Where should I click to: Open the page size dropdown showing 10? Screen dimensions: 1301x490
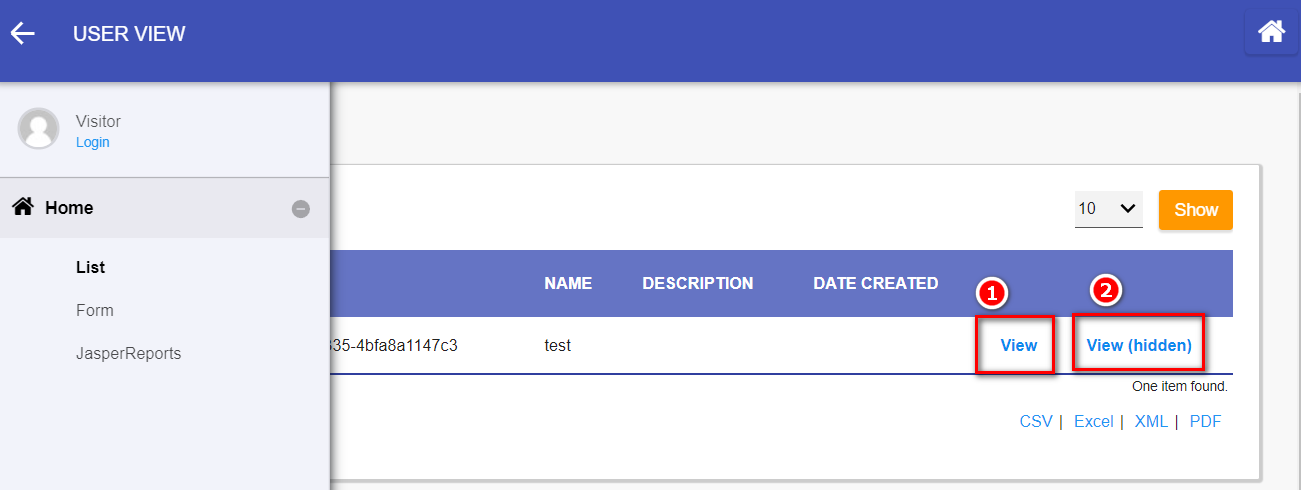click(x=1108, y=209)
